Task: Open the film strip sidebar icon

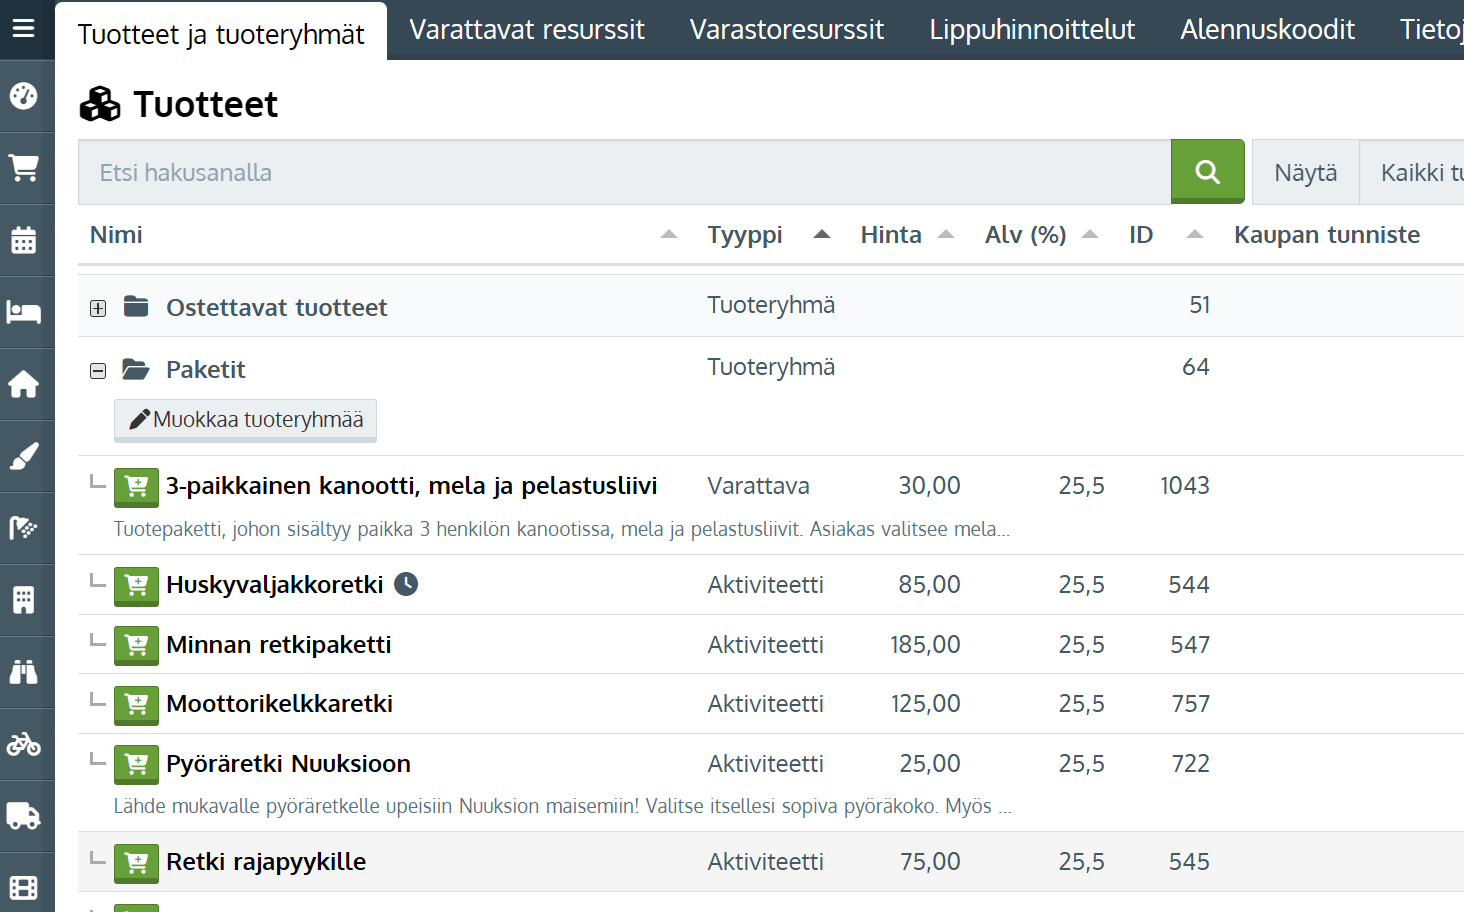Action: click(x=23, y=888)
